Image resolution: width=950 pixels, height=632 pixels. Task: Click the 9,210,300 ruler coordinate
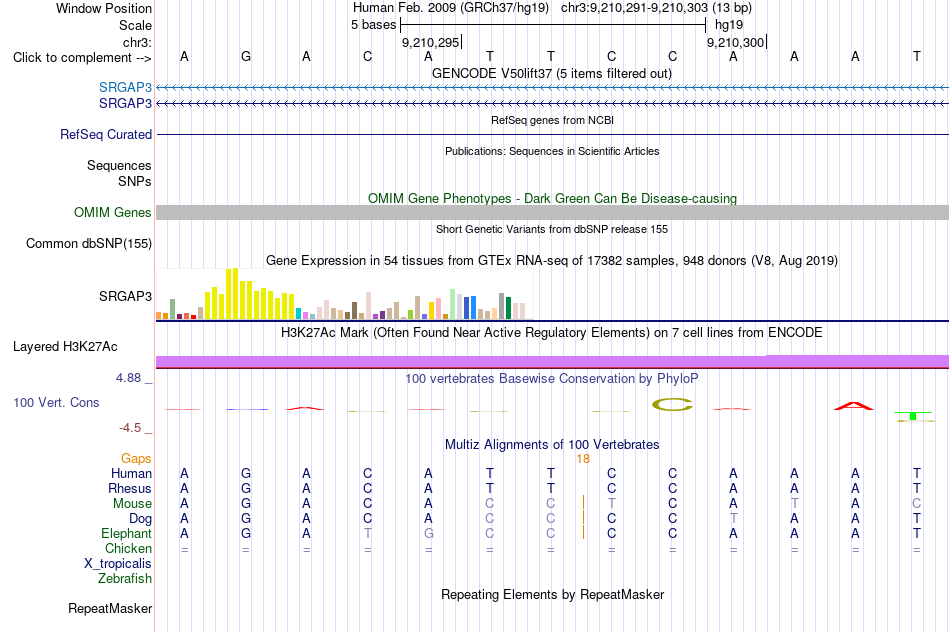(x=736, y=42)
